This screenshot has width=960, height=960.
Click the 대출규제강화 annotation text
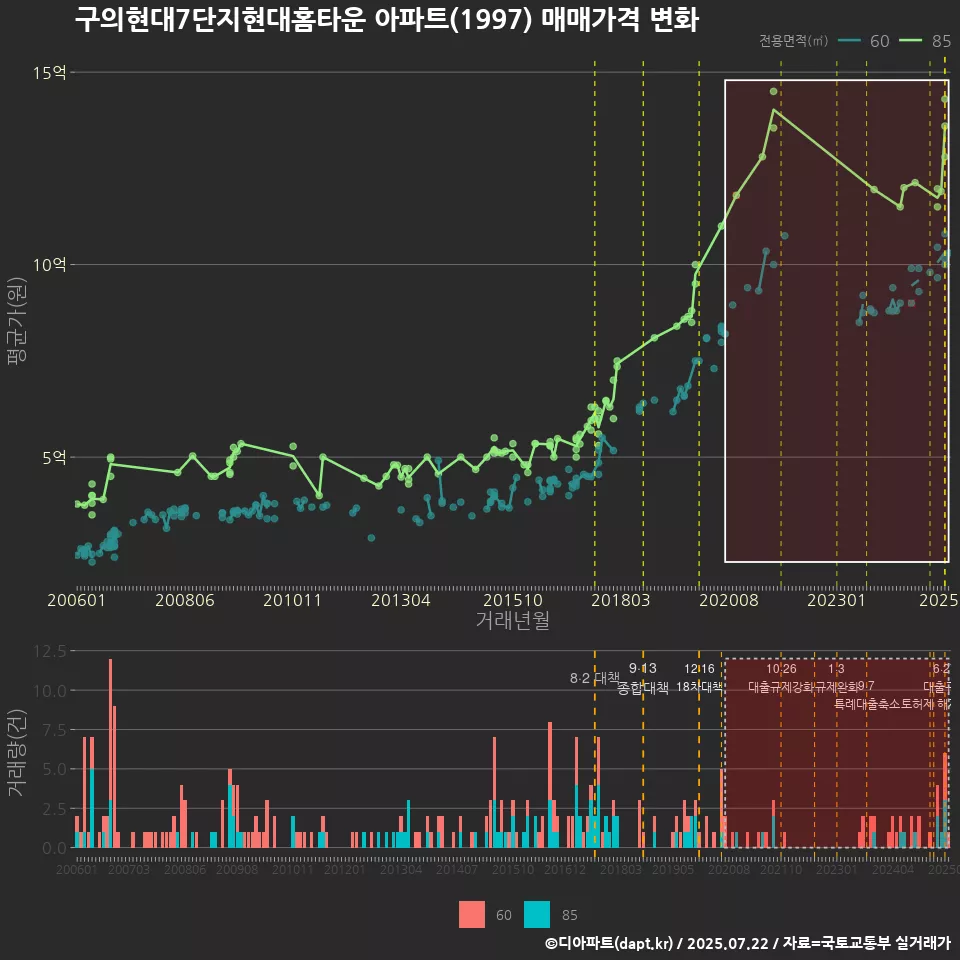click(x=781, y=686)
